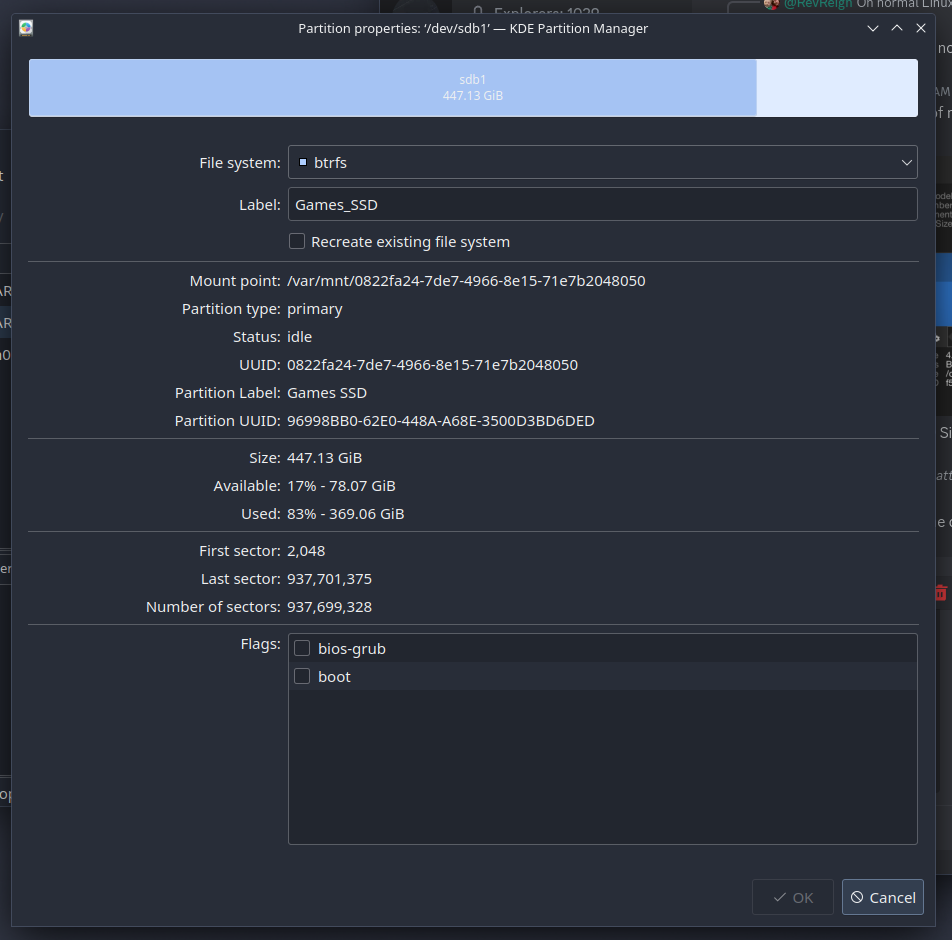Click the Cancel button
This screenshot has width=952, height=940.
[882, 897]
